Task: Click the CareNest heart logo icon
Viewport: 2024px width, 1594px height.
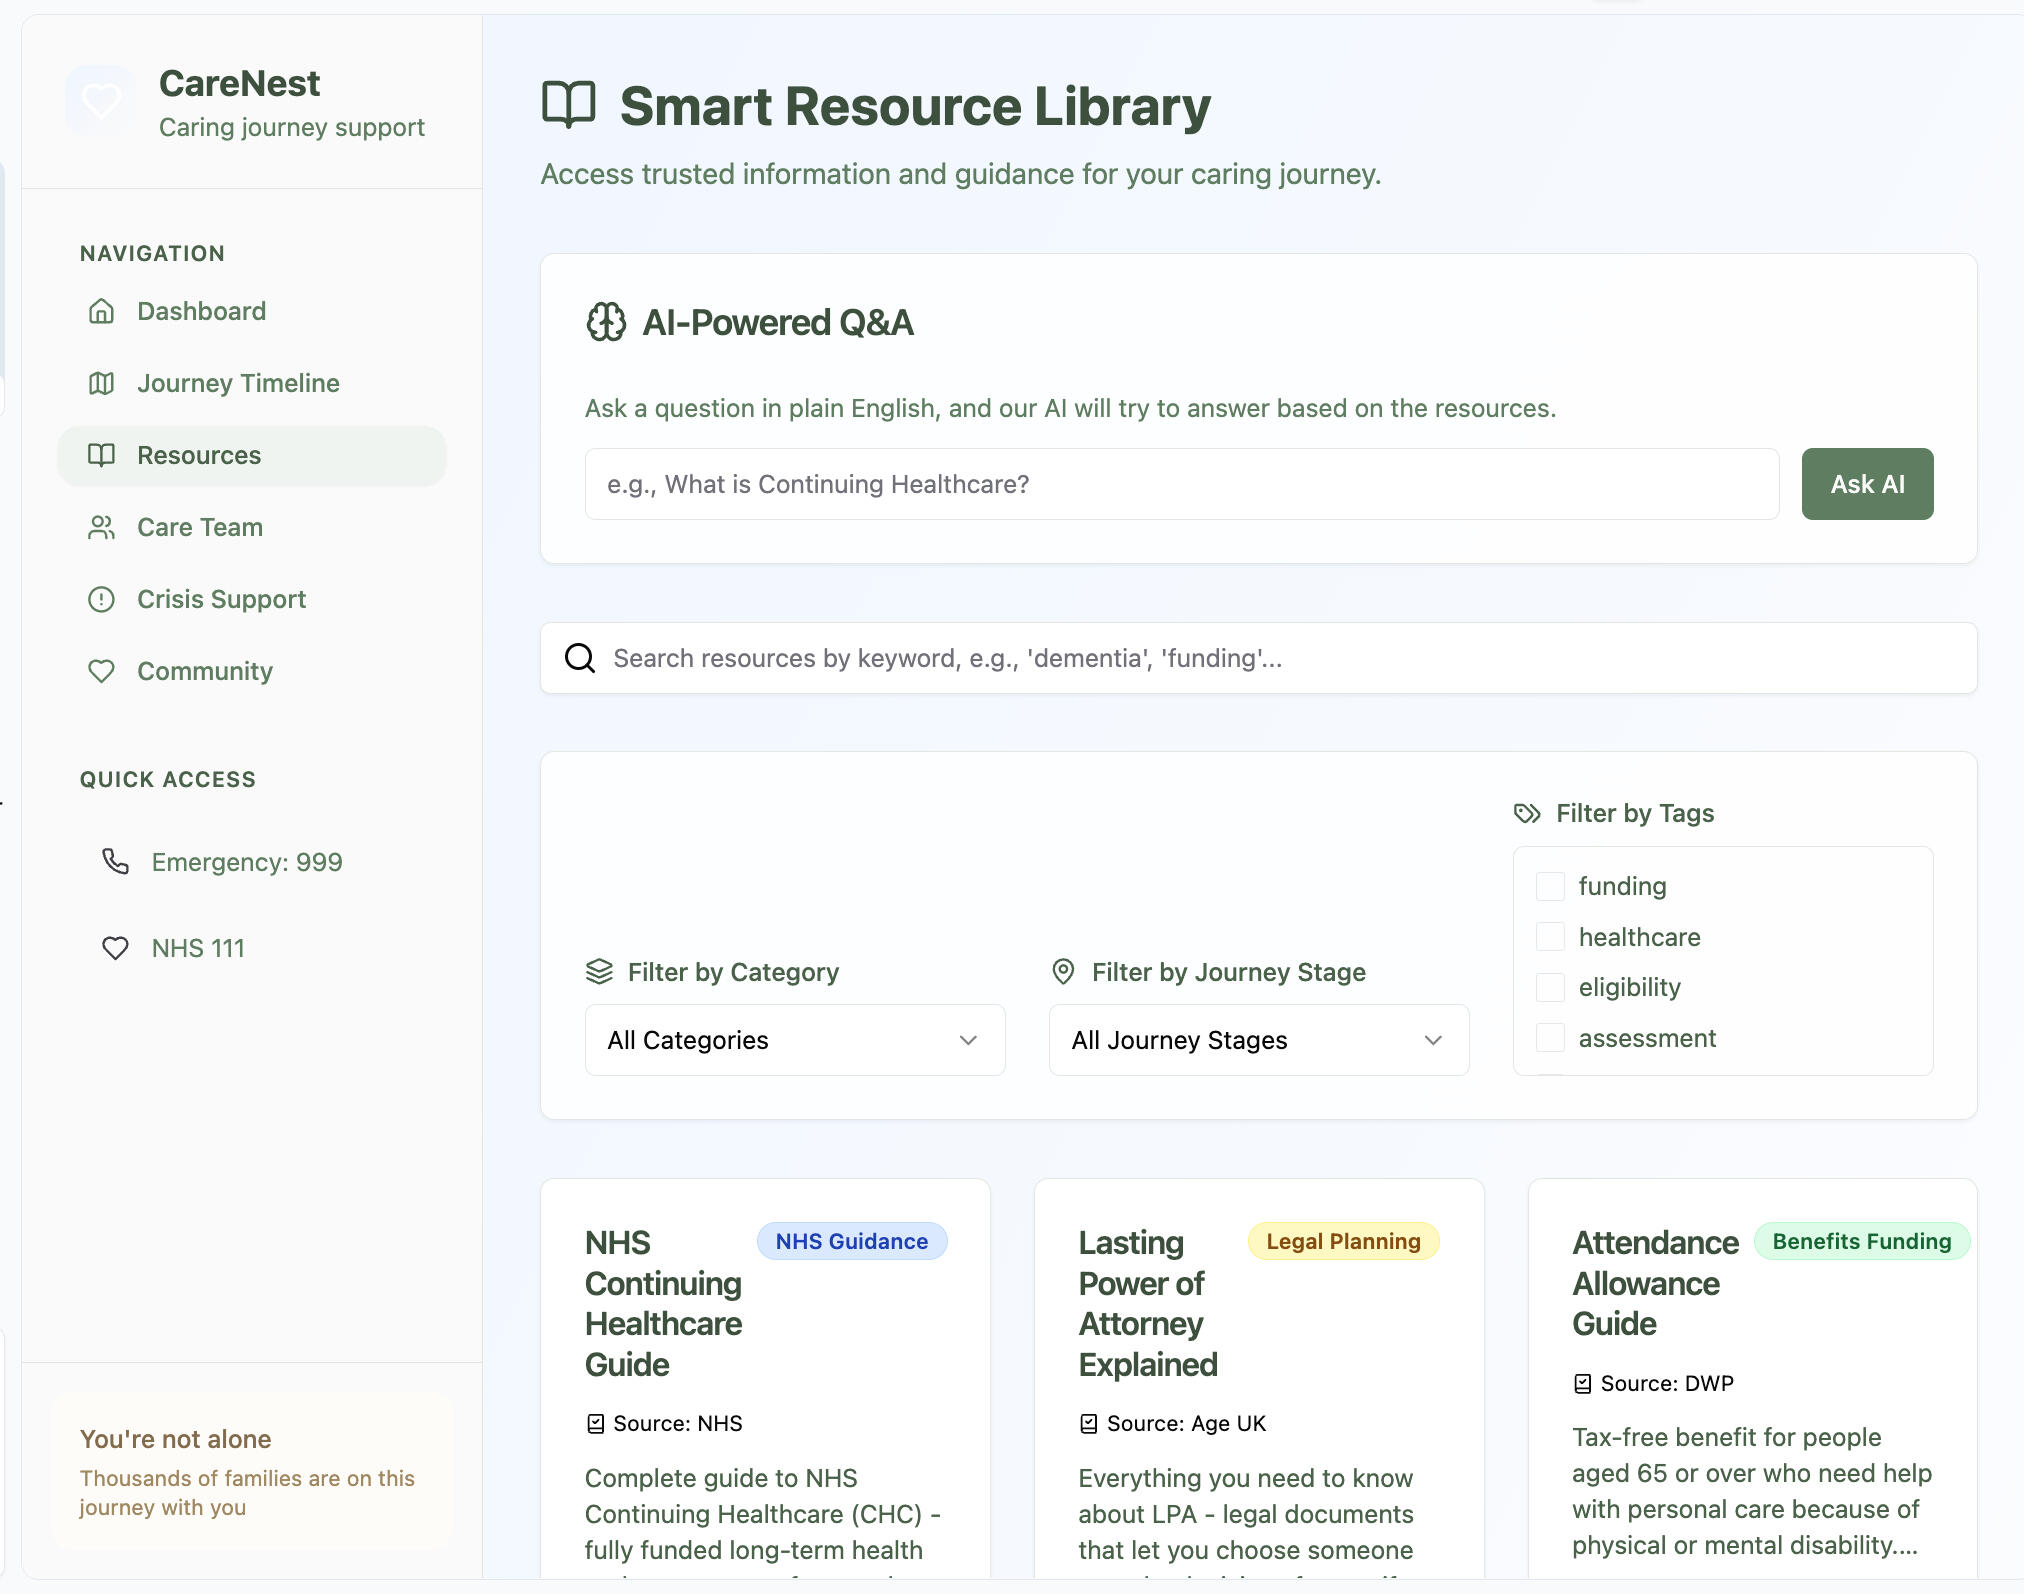Action: pos(100,100)
